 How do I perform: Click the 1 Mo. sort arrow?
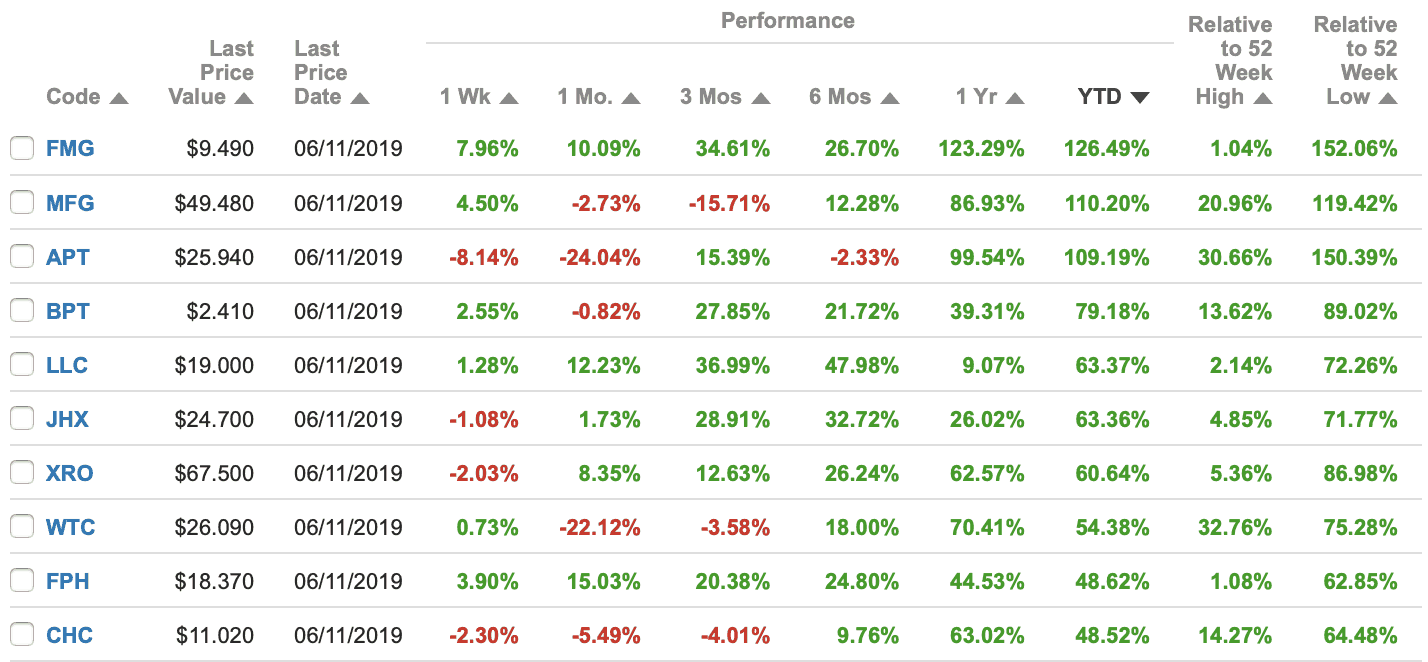[x=630, y=98]
